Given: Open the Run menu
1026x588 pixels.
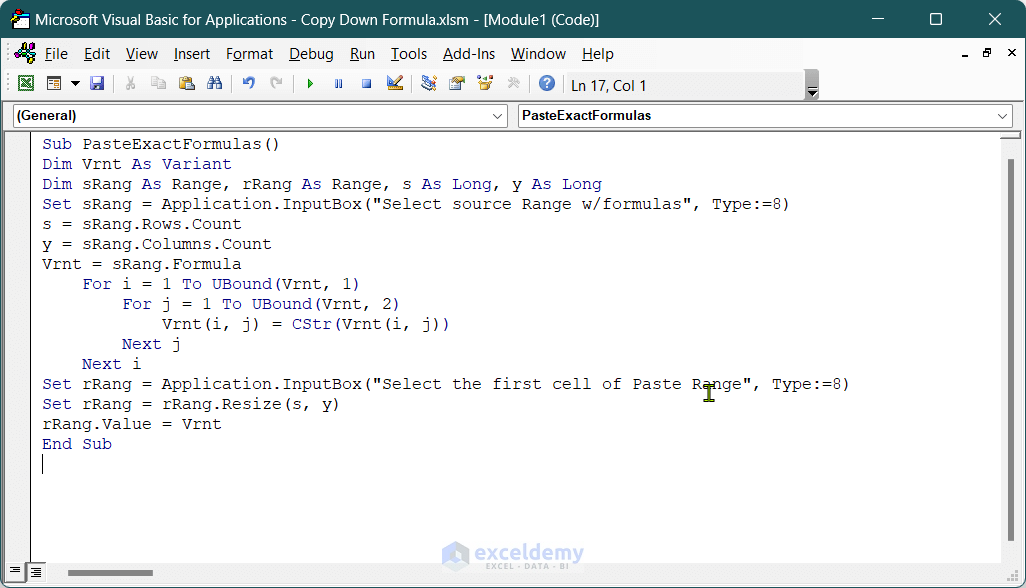Looking at the screenshot, I should (363, 54).
